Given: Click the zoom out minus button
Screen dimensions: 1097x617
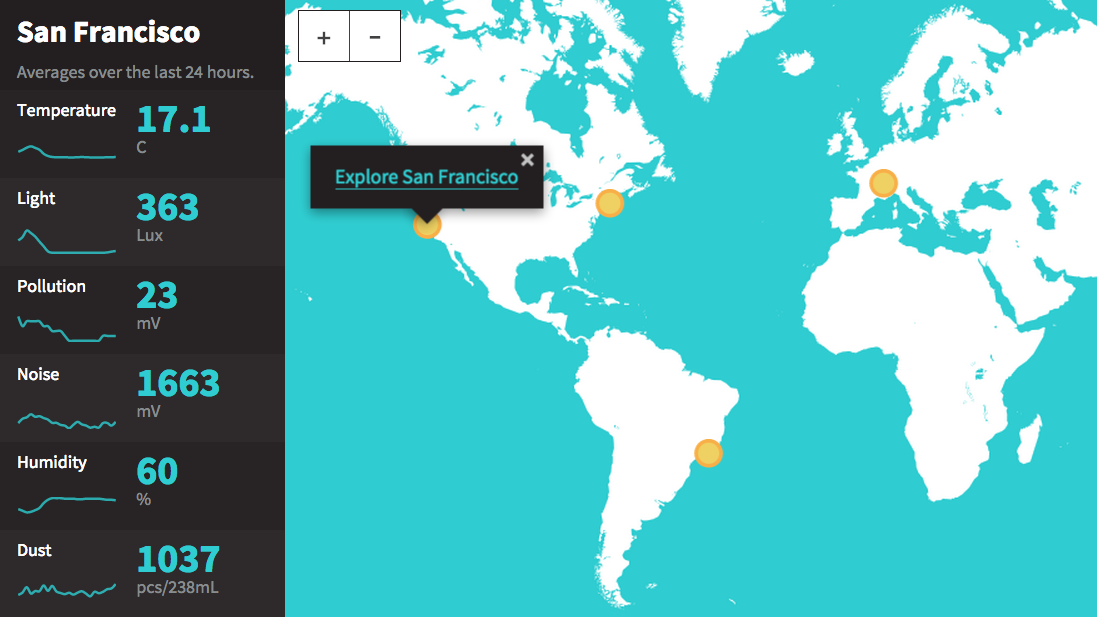Looking at the screenshot, I should click(x=375, y=37).
